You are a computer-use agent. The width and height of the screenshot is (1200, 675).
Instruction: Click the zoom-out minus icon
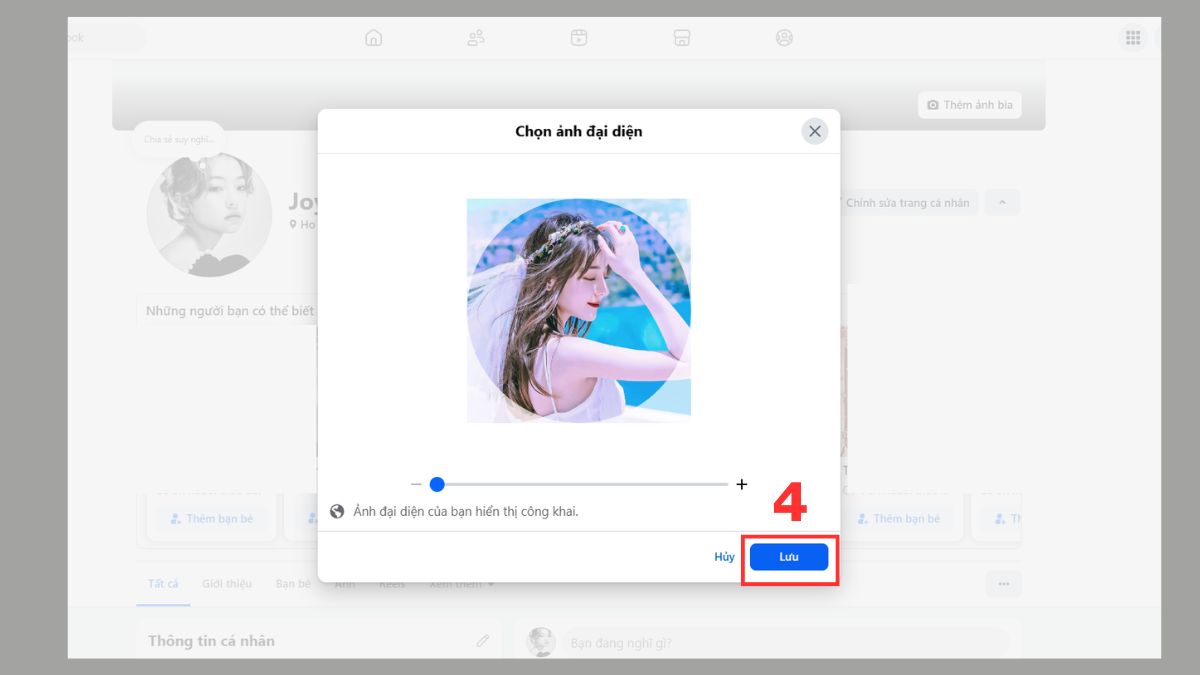pyautogui.click(x=416, y=484)
